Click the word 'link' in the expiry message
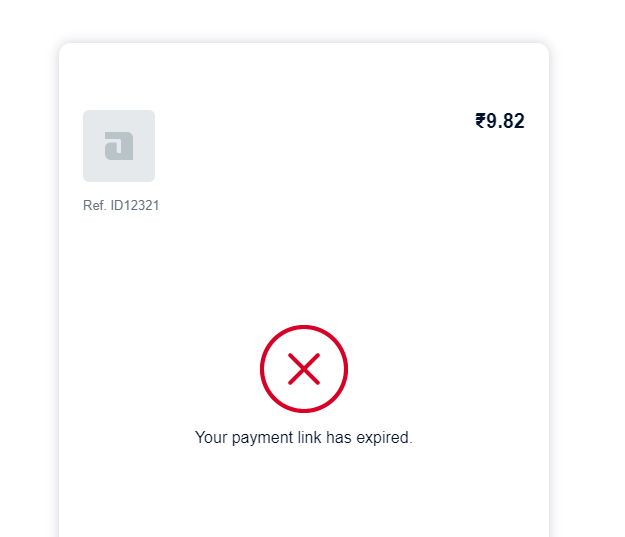Viewport: 625px width, 537px height. [309, 437]
